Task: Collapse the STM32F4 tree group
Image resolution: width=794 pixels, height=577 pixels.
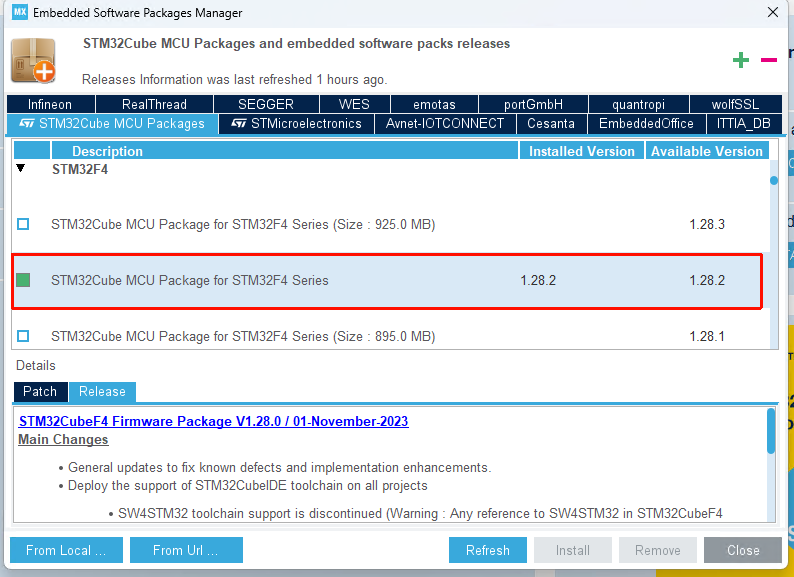Action: (21, 169)
